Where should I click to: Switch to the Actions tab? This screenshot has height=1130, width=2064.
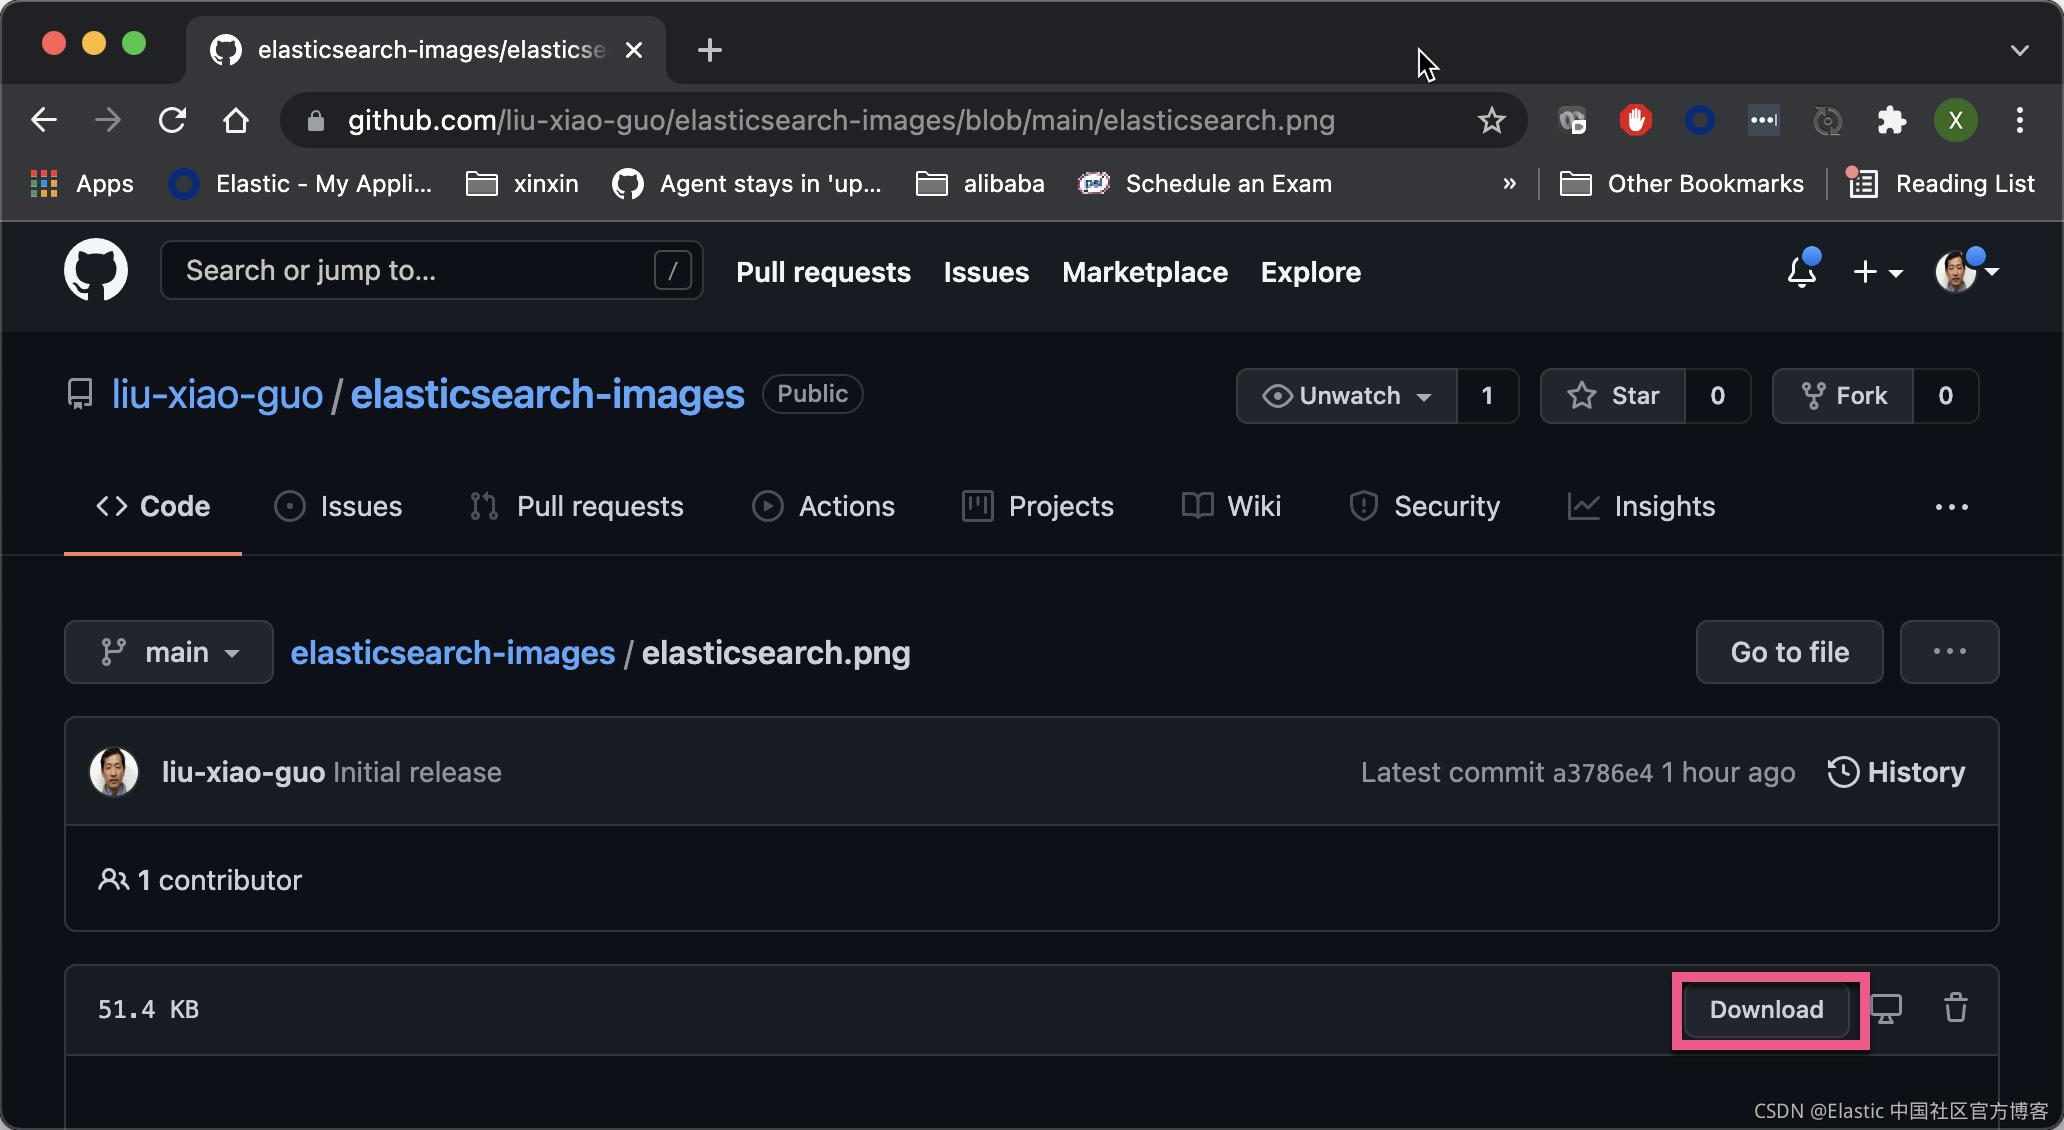coord(823,506)
